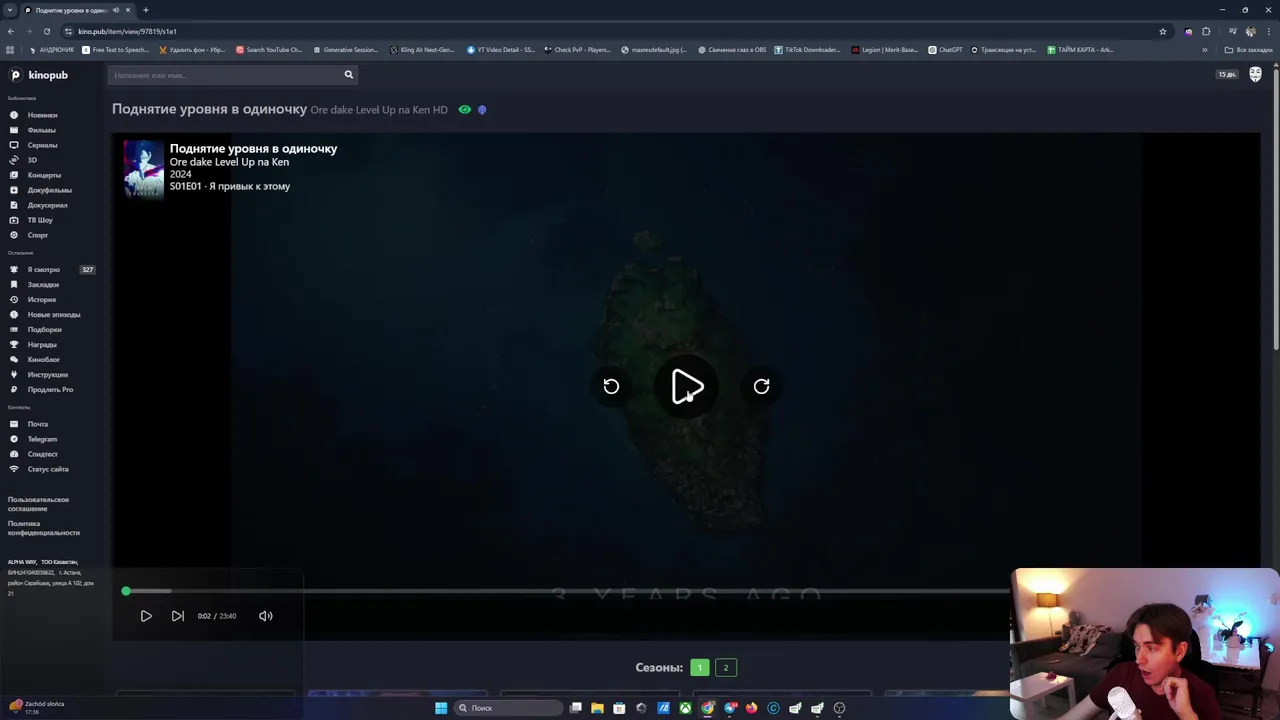Image resolution: width=1280 pixels, height=720 pixels.
Task: Click the green playhead on progress bar
Action: pyautogui.click(x=126, y=591)
